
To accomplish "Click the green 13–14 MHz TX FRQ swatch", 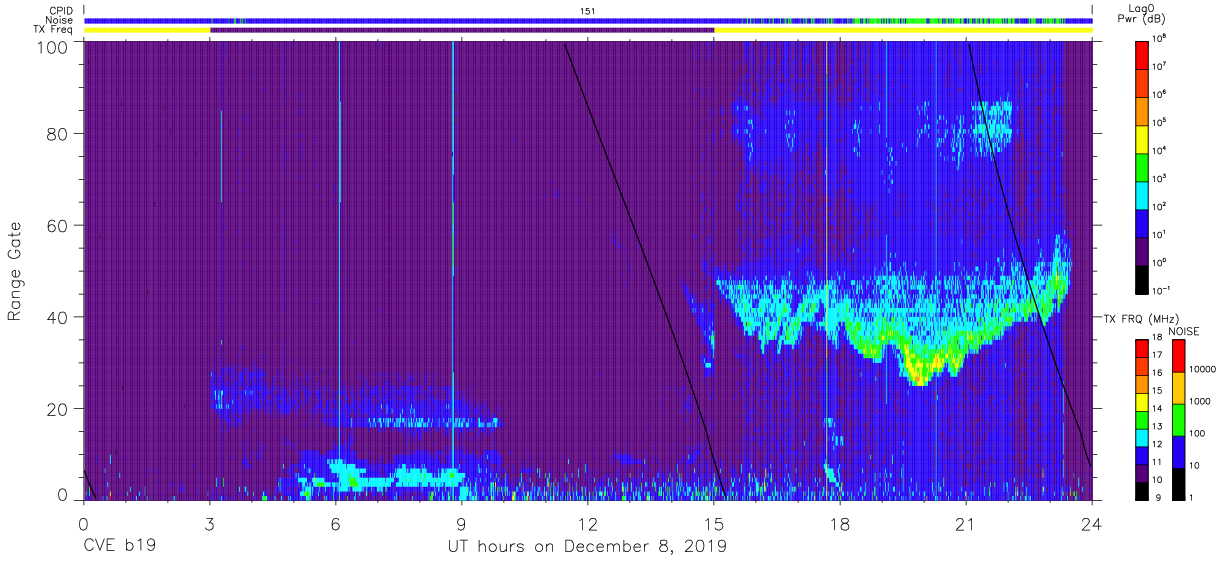I will pyautogui.click(x=1143, y=419).
